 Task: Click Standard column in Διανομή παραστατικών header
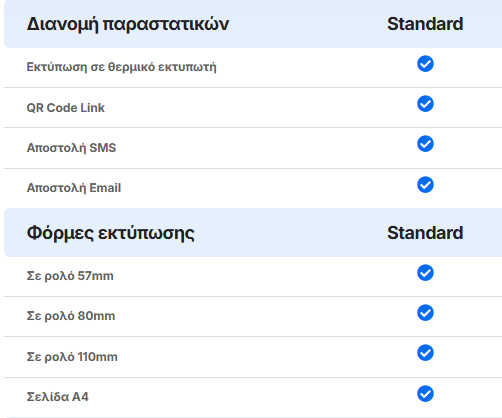point(425,24)
